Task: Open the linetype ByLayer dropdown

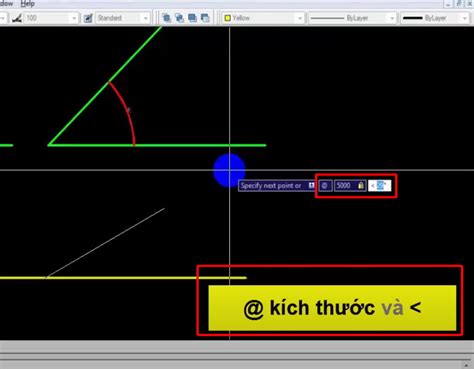Action: coord(392,18)
